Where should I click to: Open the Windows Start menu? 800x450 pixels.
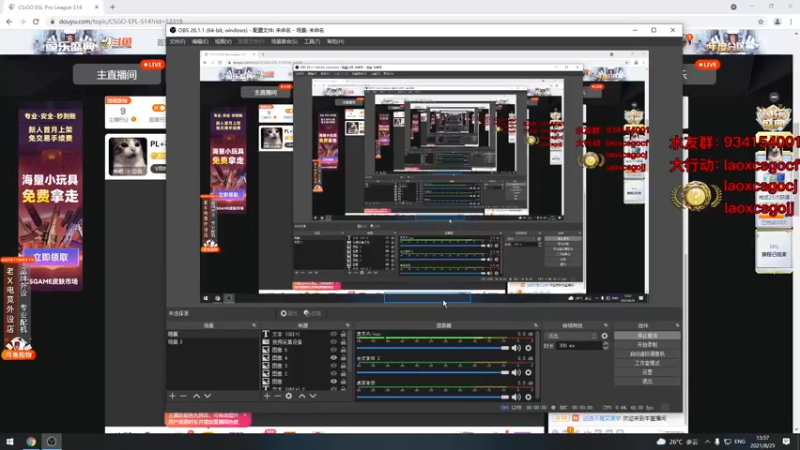pos(10,441)
